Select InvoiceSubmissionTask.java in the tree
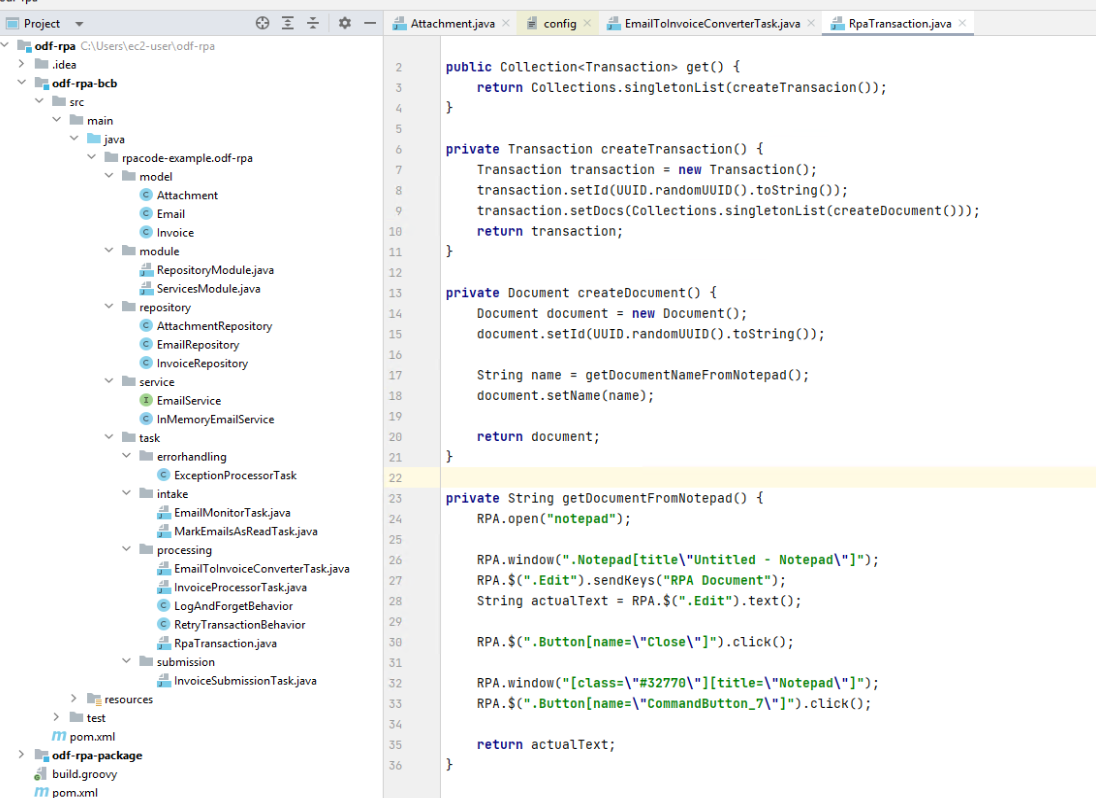The height and width of the screenshot is (798, 1096). 245,681
